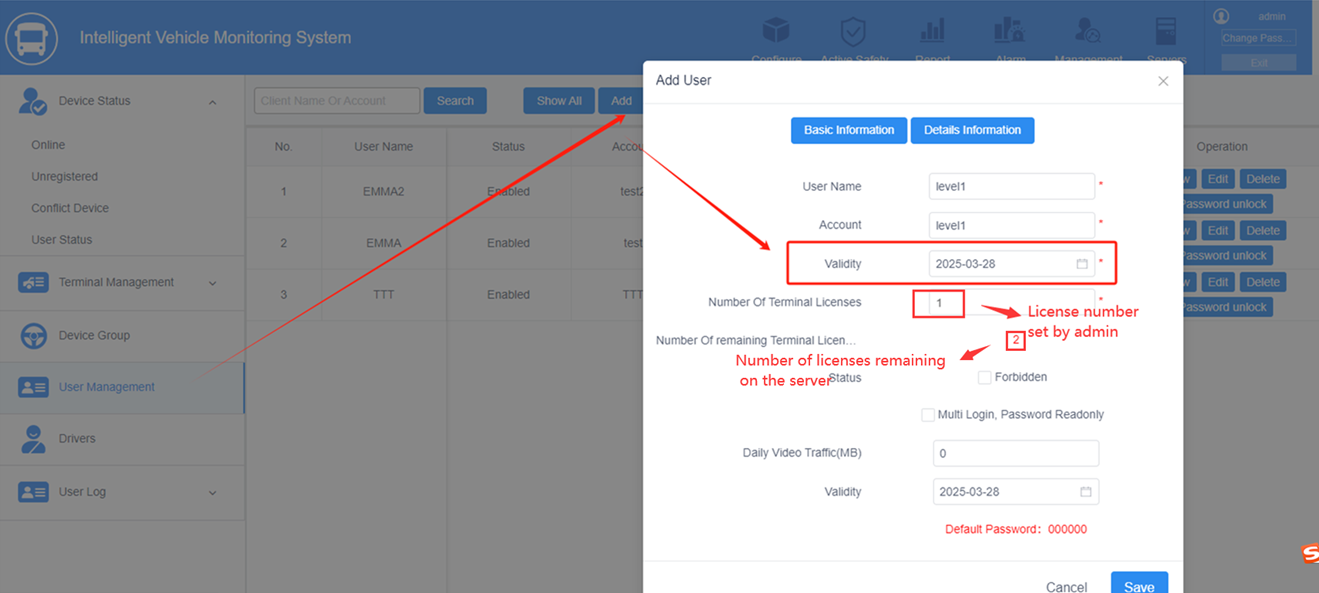
Task: Open Device Group in sidebar
Action: [94, 336]
